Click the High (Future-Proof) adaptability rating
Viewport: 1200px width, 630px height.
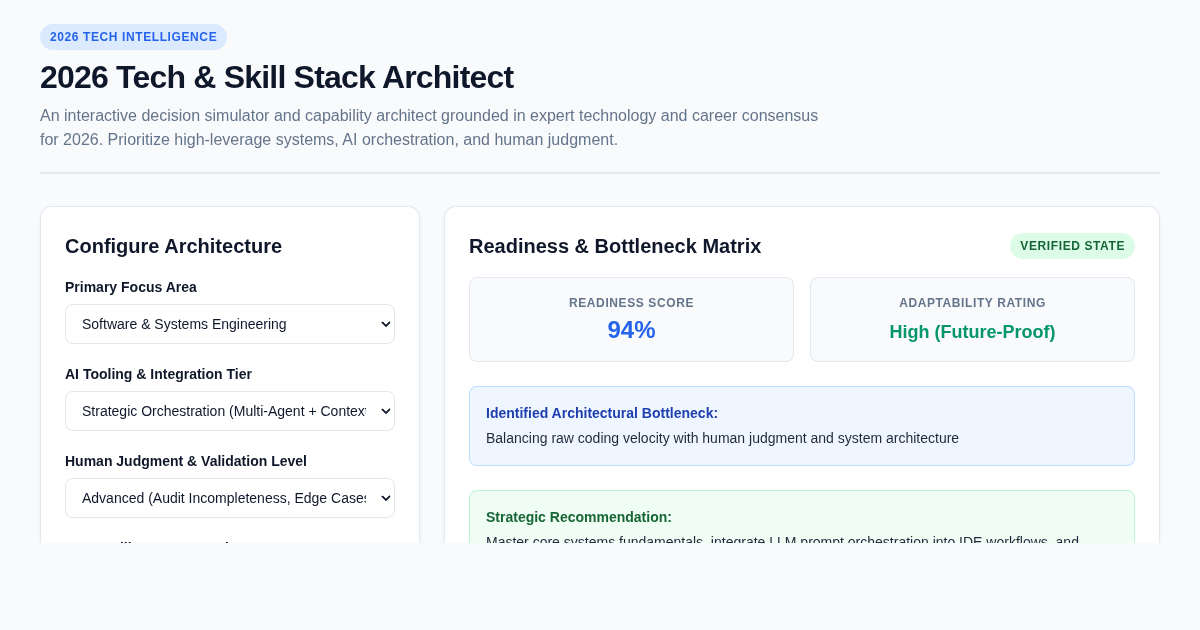click(x=972, y=332)
